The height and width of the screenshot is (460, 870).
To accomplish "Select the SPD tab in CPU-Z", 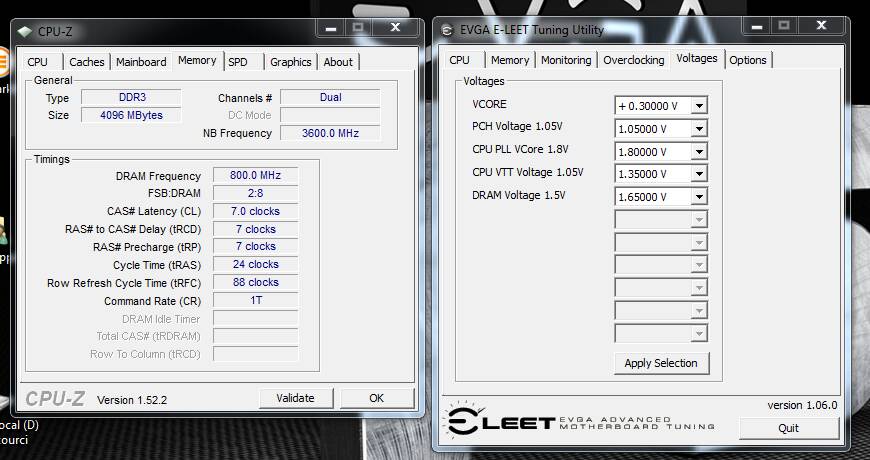I will (x=238, y=62).
